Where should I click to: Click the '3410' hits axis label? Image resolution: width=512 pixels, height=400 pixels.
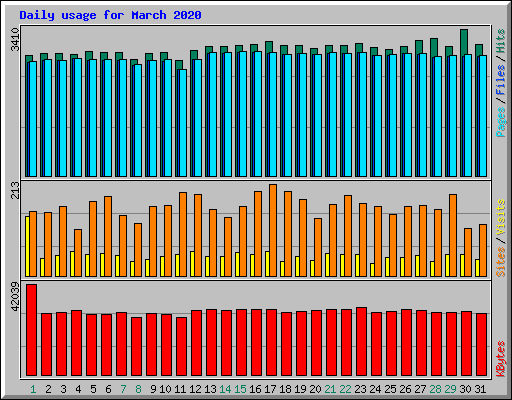(15, 39)
